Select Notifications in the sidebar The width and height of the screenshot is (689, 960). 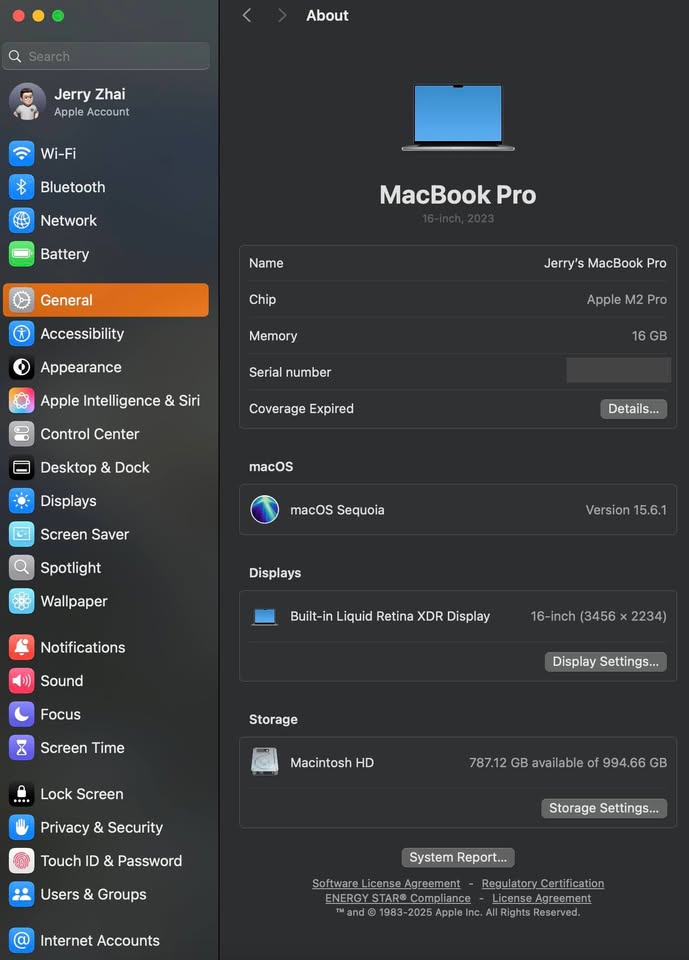point(82,648)
